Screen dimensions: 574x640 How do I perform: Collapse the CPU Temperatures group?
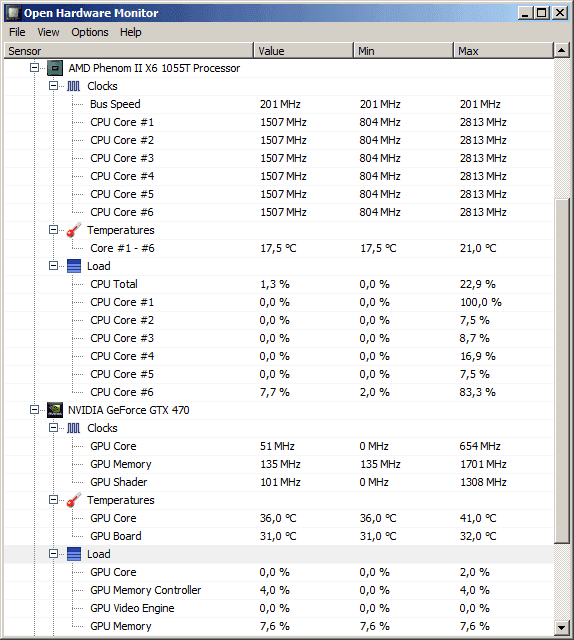tap(53, 229)
